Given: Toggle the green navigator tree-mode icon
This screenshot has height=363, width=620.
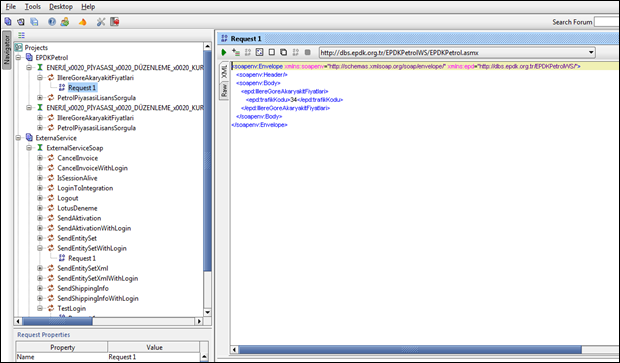Looking at the screenshot, I should [x=21, y=36].
